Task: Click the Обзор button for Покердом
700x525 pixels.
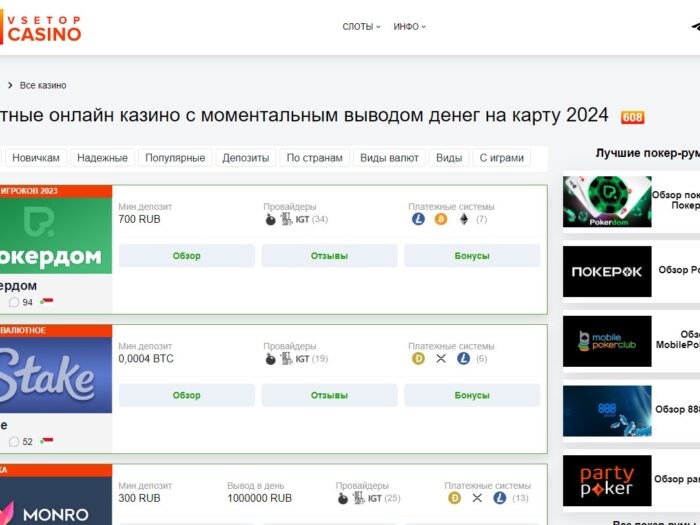Action: click(187, 256)
